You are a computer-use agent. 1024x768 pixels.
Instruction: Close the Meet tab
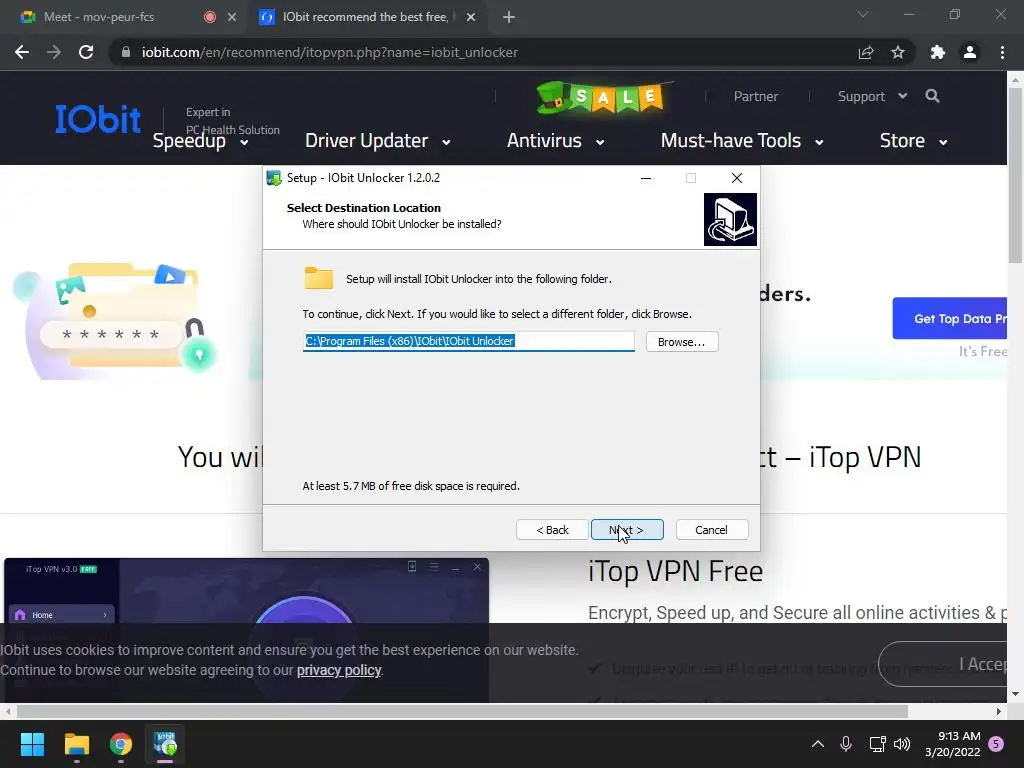pos(232,17)
